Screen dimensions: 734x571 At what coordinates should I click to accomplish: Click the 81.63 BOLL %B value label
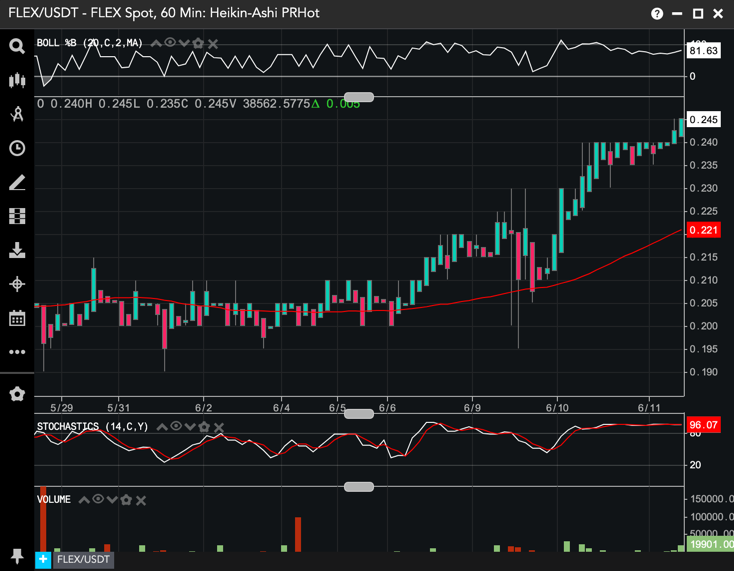coord(703,51)
